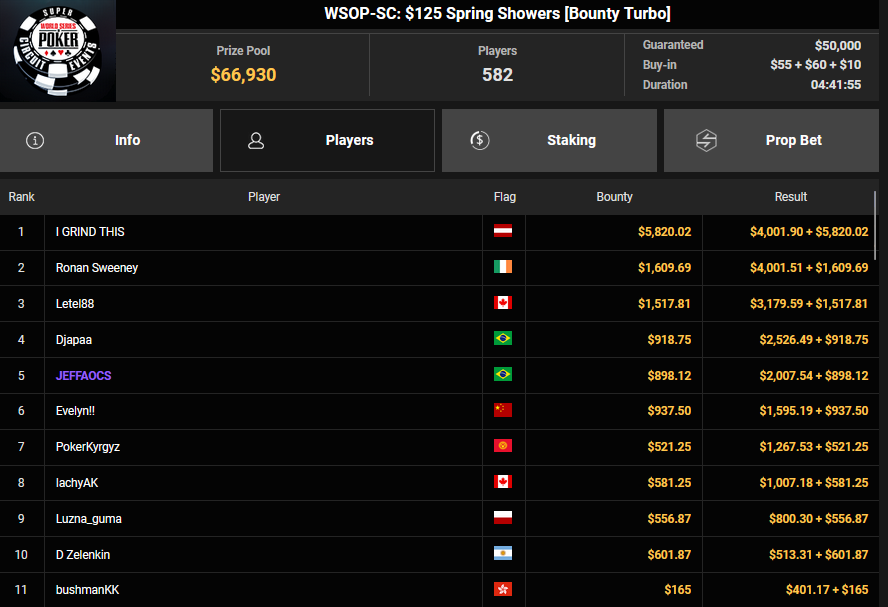
Task: Sort table by Rank column header
Action: point(21,197)
